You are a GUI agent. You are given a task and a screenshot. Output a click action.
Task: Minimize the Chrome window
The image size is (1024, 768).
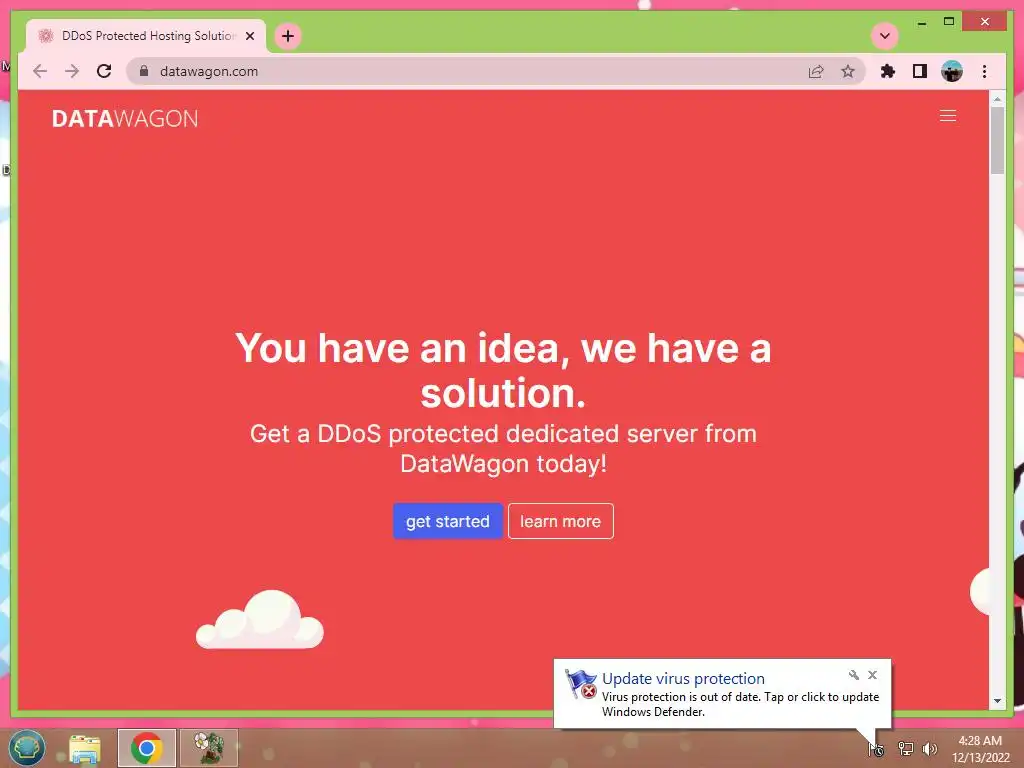click(x=921, y=22)
